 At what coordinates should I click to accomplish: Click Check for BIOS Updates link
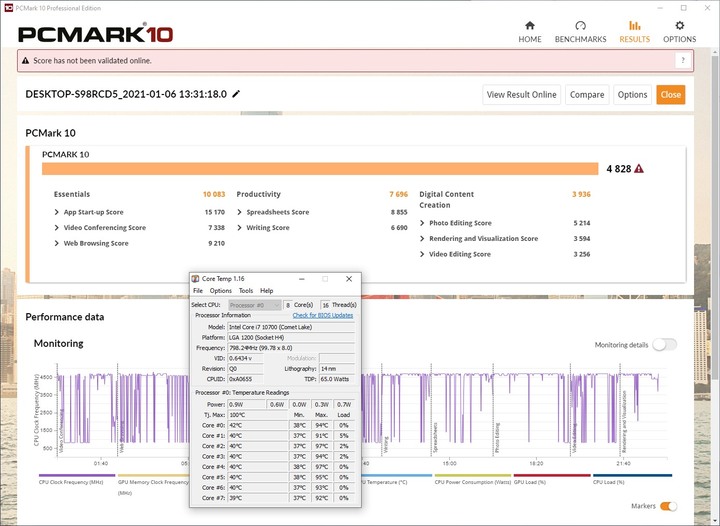point(323,315)
